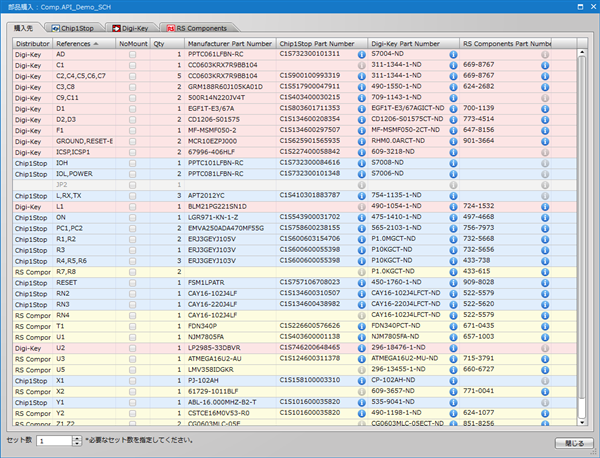
Task: Click Digi-Key info icon for row R7,R8
Action: pos(453,272)
